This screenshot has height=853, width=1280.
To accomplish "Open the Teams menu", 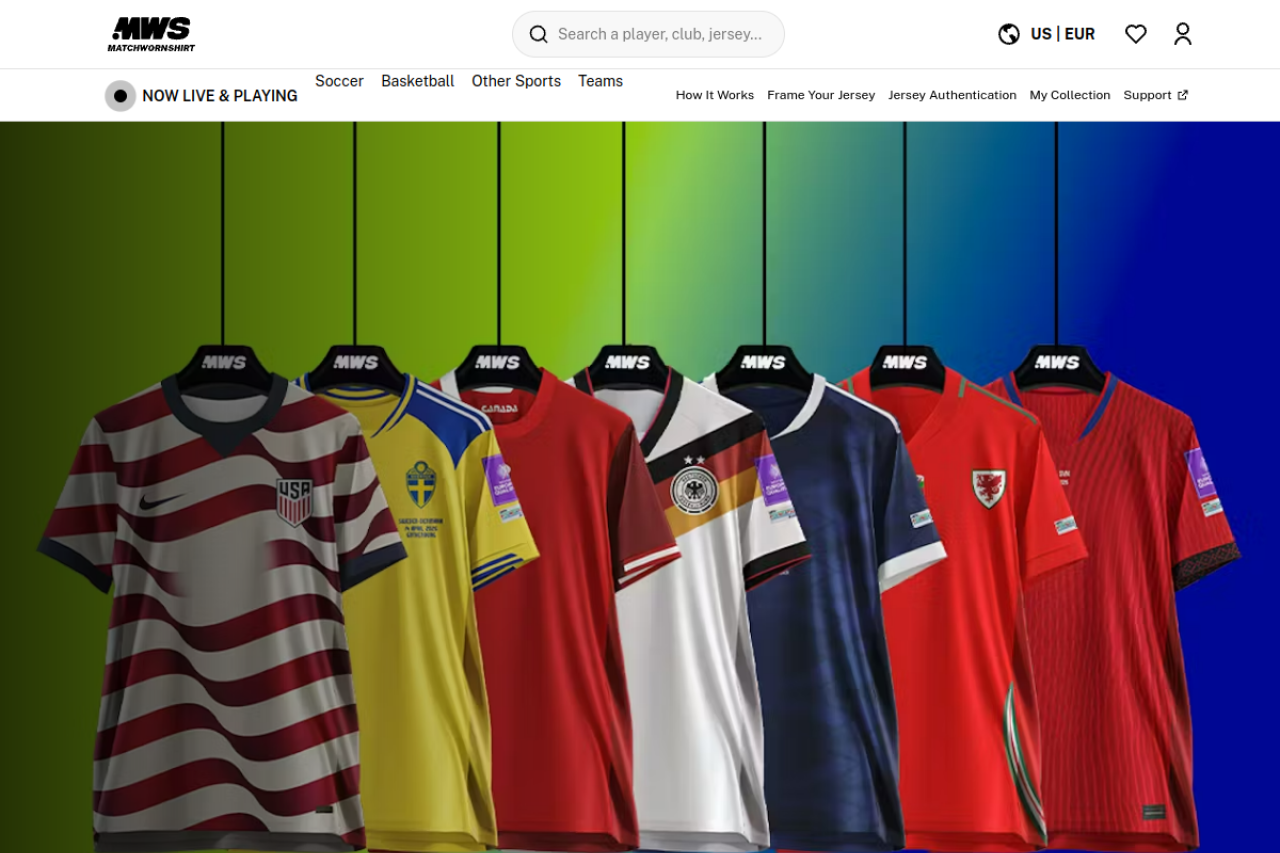I will click(x=600, y=81).
